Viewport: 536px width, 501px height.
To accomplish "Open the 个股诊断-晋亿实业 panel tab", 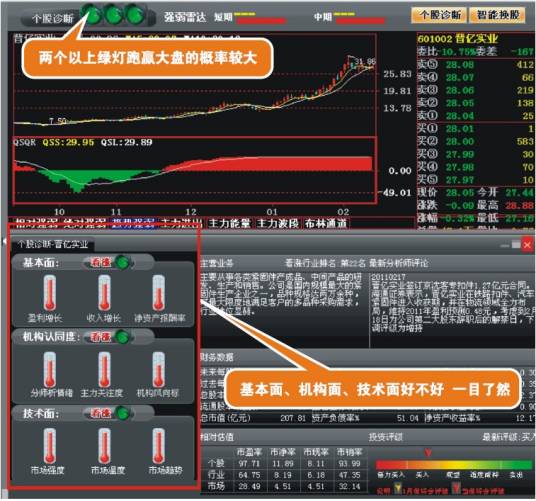I will coord(53,244).
